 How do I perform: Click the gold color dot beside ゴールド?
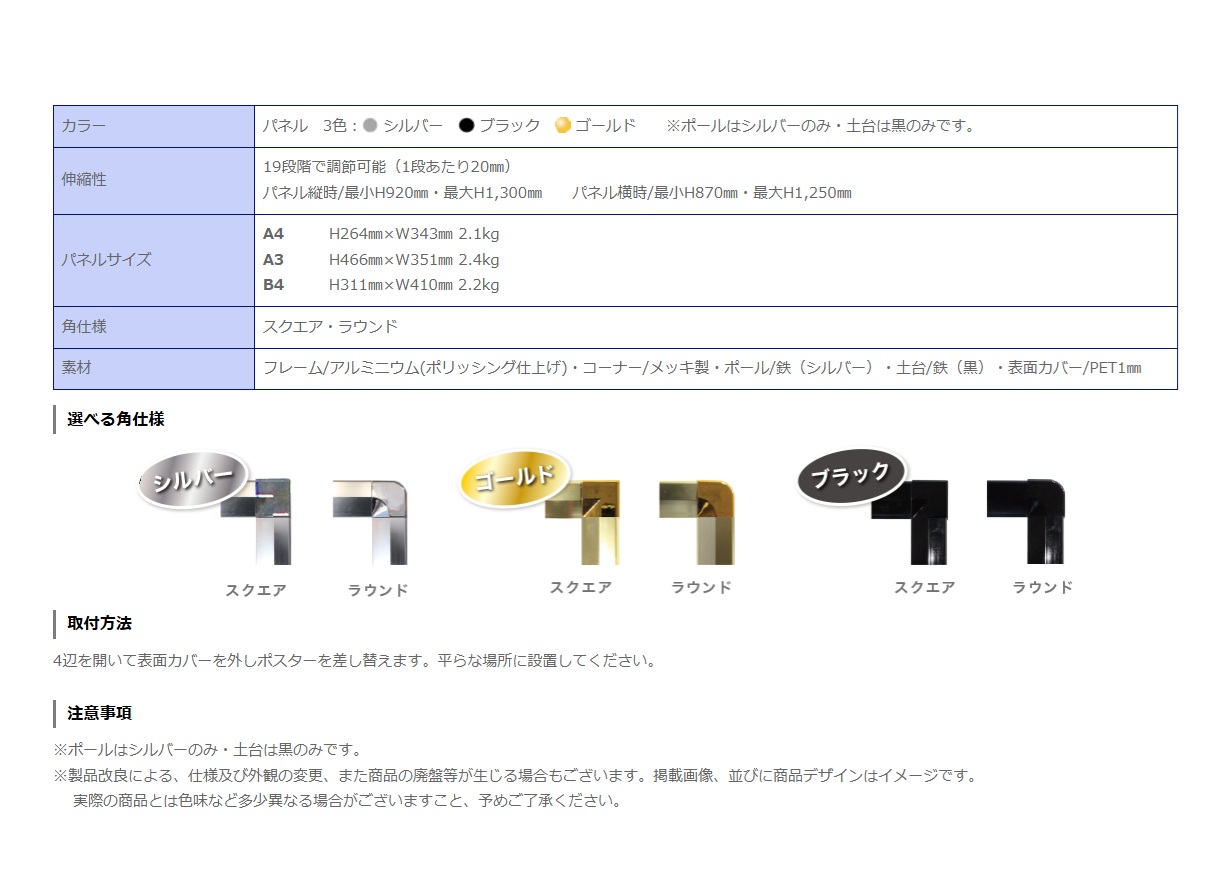tap(563, 126)
